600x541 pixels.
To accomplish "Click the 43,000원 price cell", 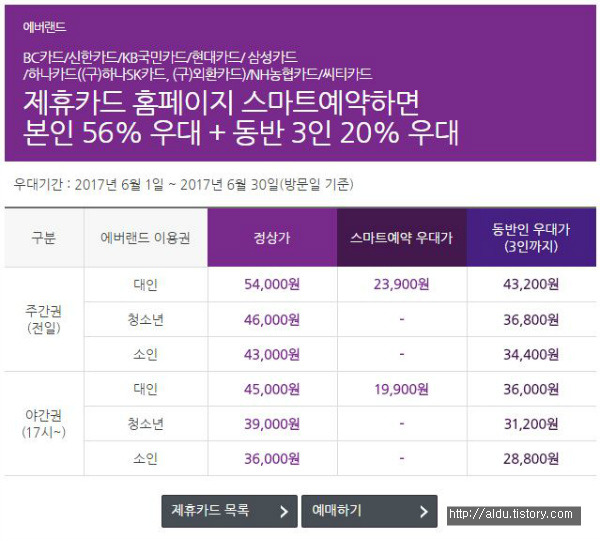I will pos(272,354).
